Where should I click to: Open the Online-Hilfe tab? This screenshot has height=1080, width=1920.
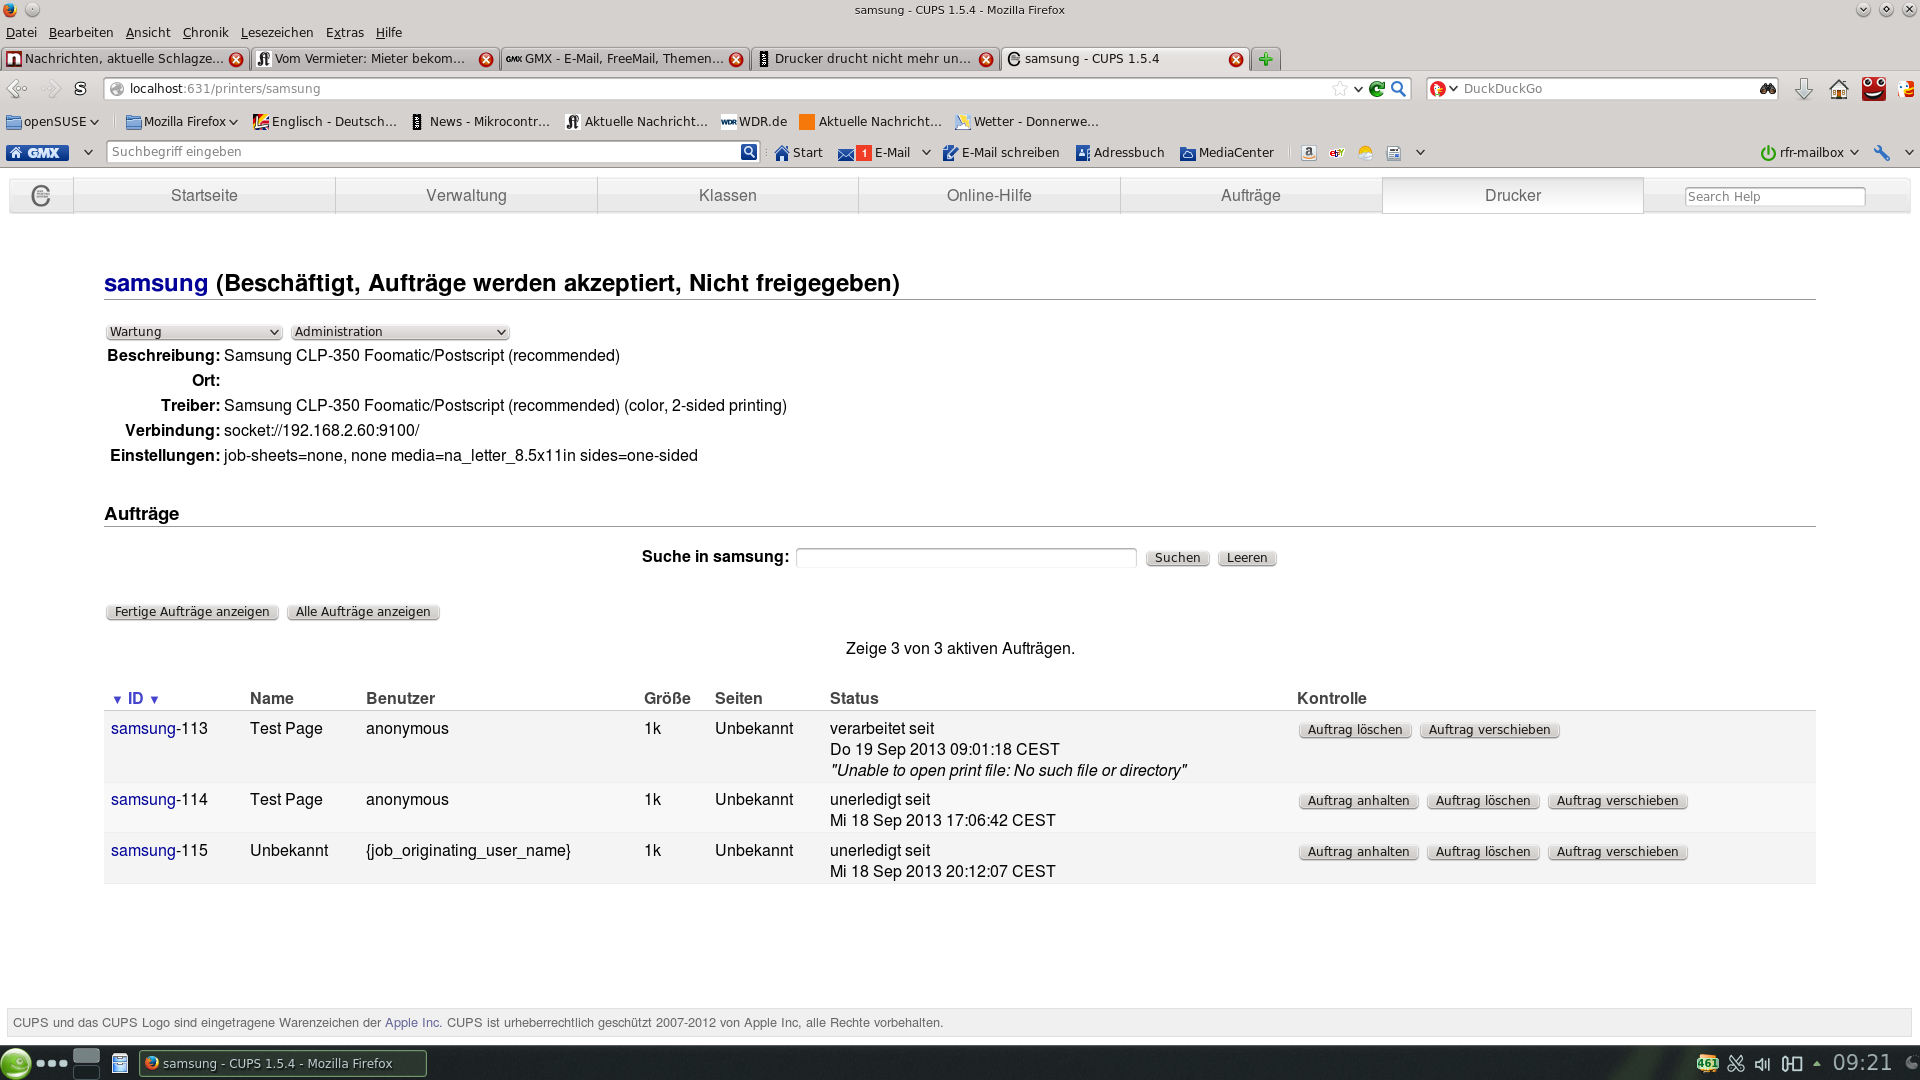(x=989, y=196)
